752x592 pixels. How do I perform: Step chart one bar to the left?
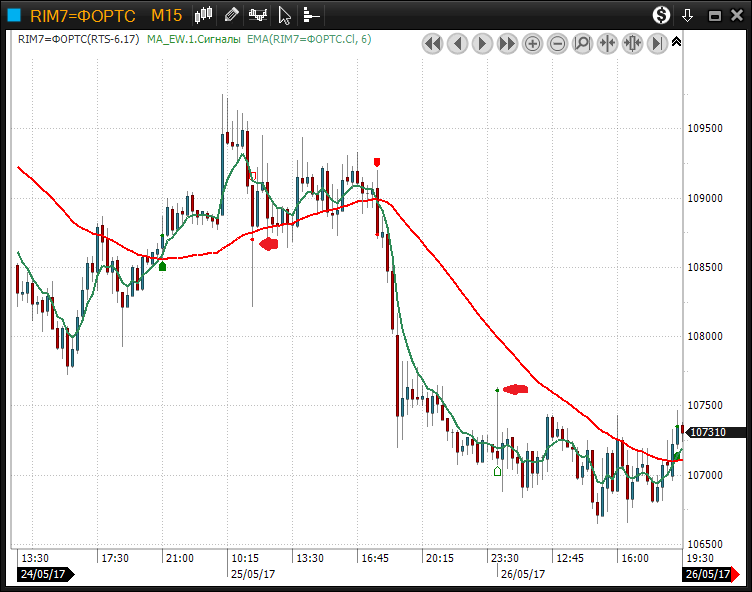(x=457, y=43)
